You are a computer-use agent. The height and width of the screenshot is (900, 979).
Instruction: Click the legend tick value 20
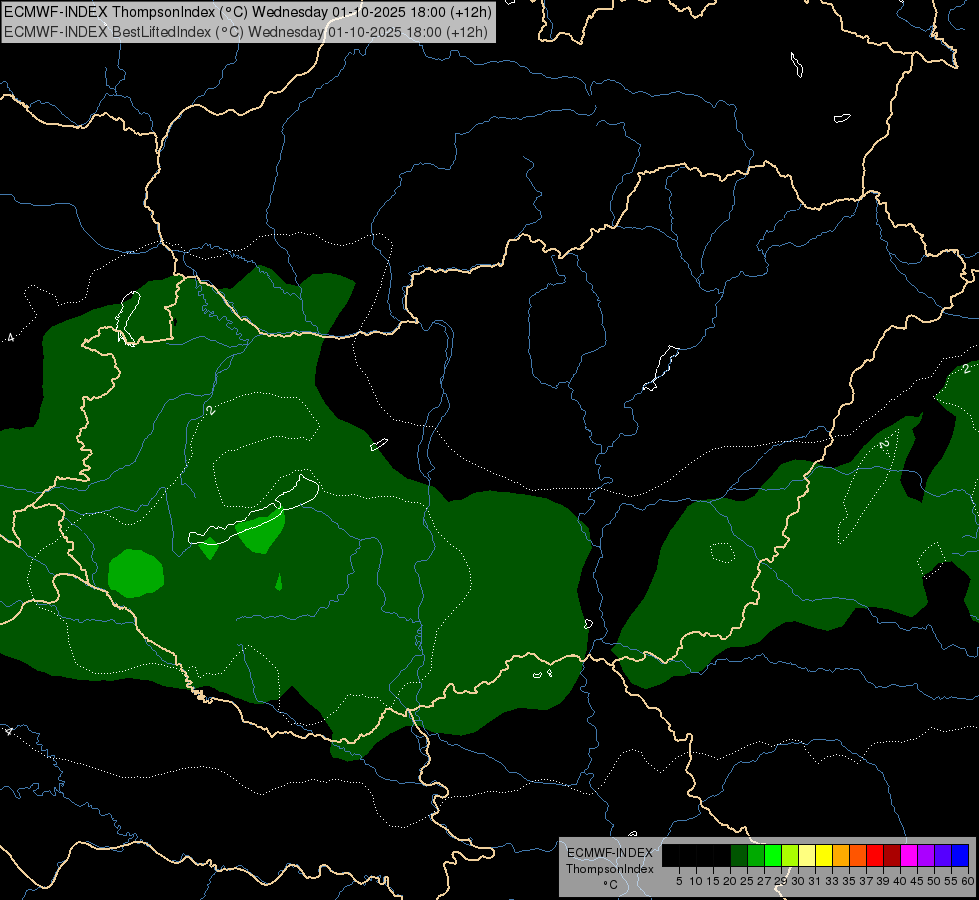730,881
